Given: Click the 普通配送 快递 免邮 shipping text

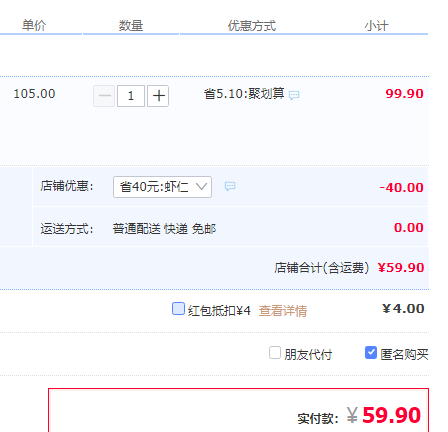Looking at the screenshot, I should tap(164, 229).
